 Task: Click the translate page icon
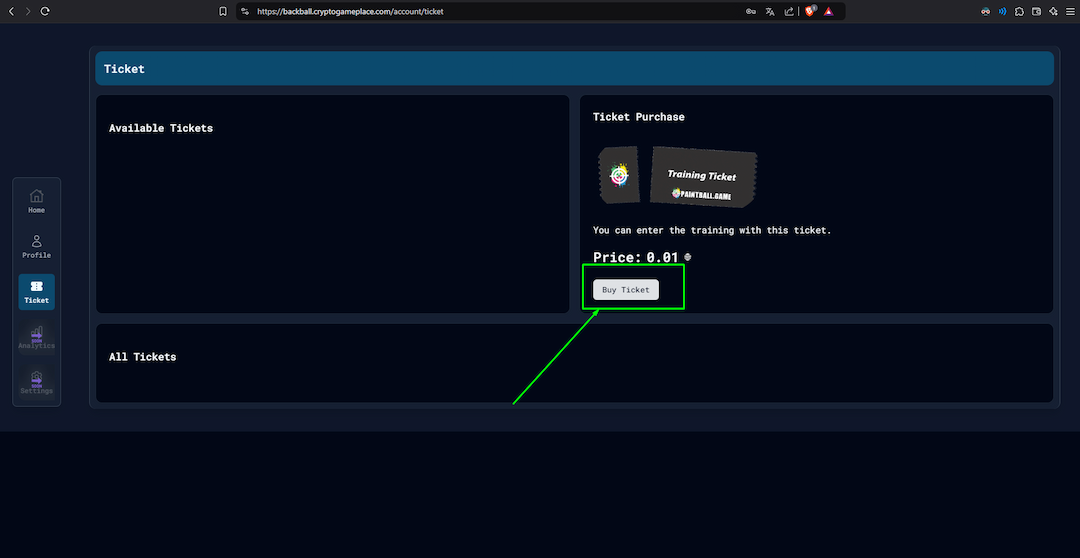click(x=770, y=11)
